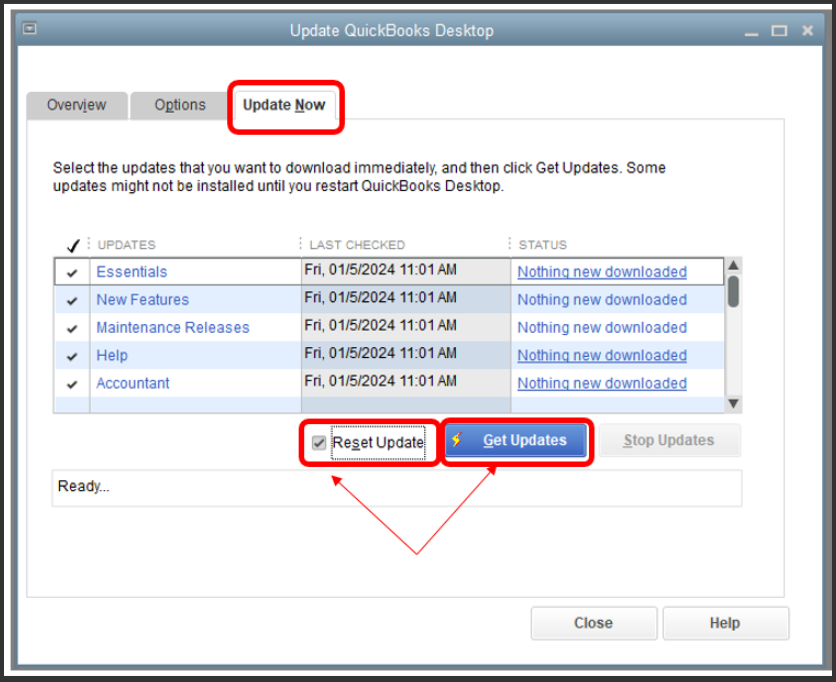Toggle the Help update checkmark
The width and height of the screenshot is (836, 682).
click(x=72, y=356)
